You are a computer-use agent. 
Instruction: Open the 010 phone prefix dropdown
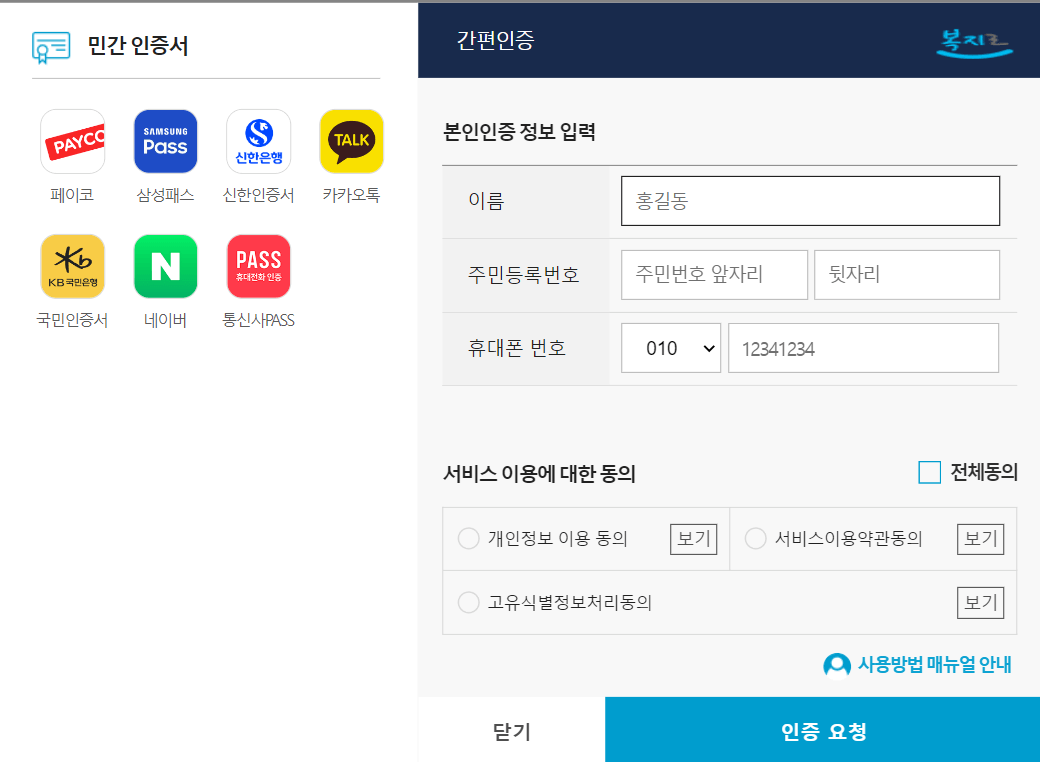pos(671,348)
